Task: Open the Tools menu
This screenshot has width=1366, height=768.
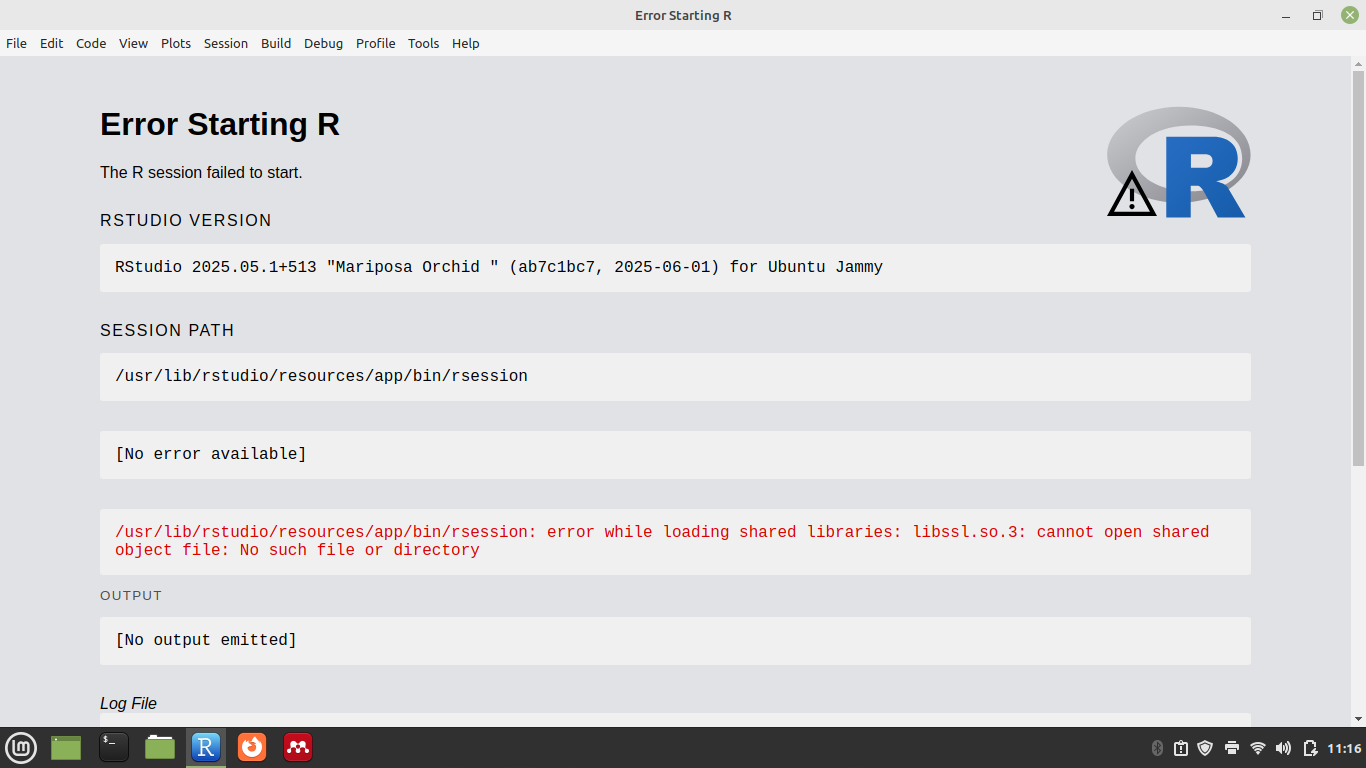Action: click(423, 43)
